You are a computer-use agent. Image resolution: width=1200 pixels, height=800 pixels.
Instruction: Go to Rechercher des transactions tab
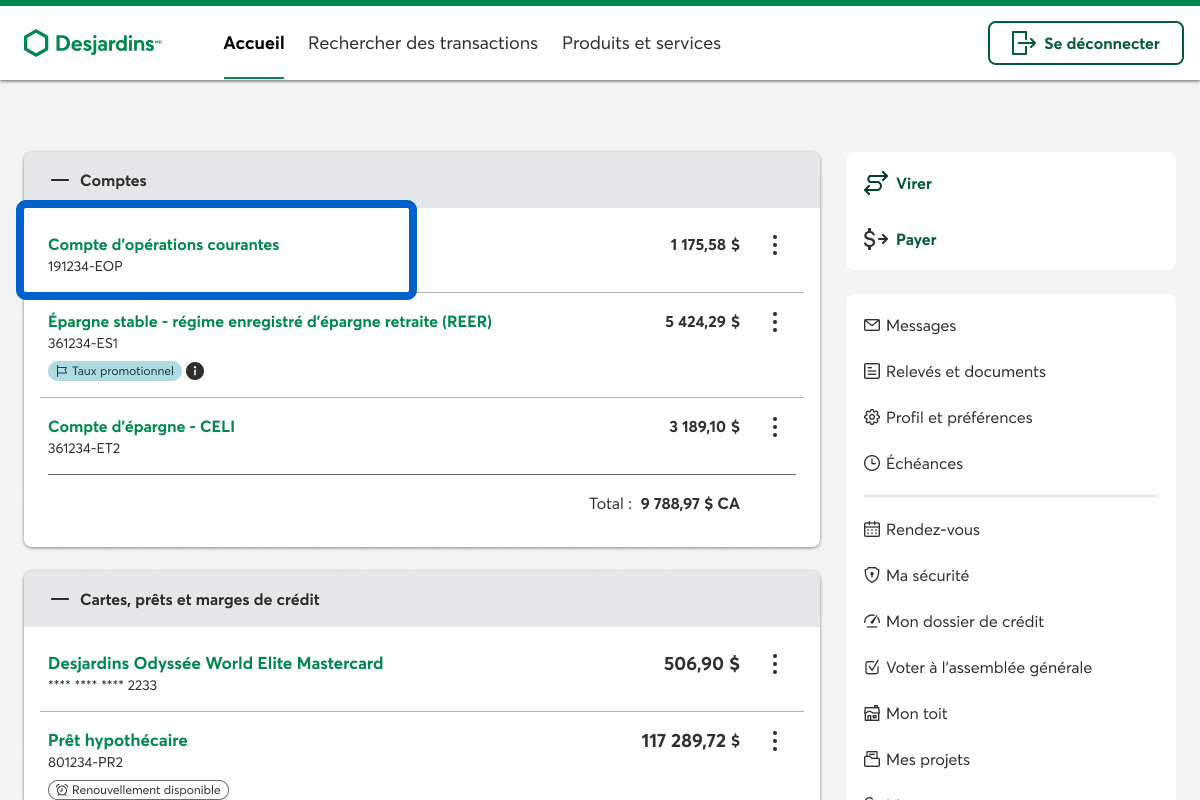423,43
